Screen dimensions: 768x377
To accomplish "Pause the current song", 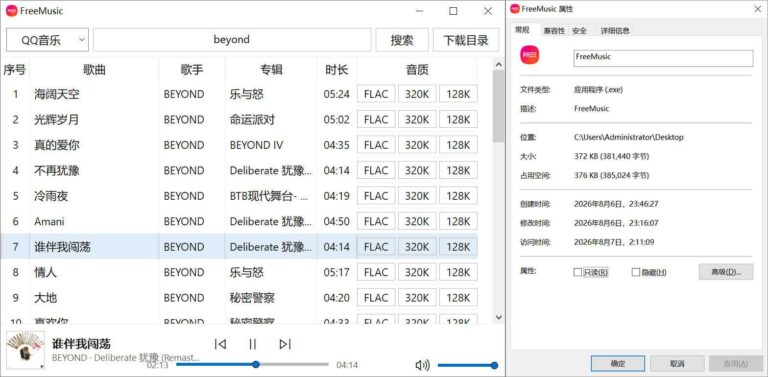I will point(253,344).
